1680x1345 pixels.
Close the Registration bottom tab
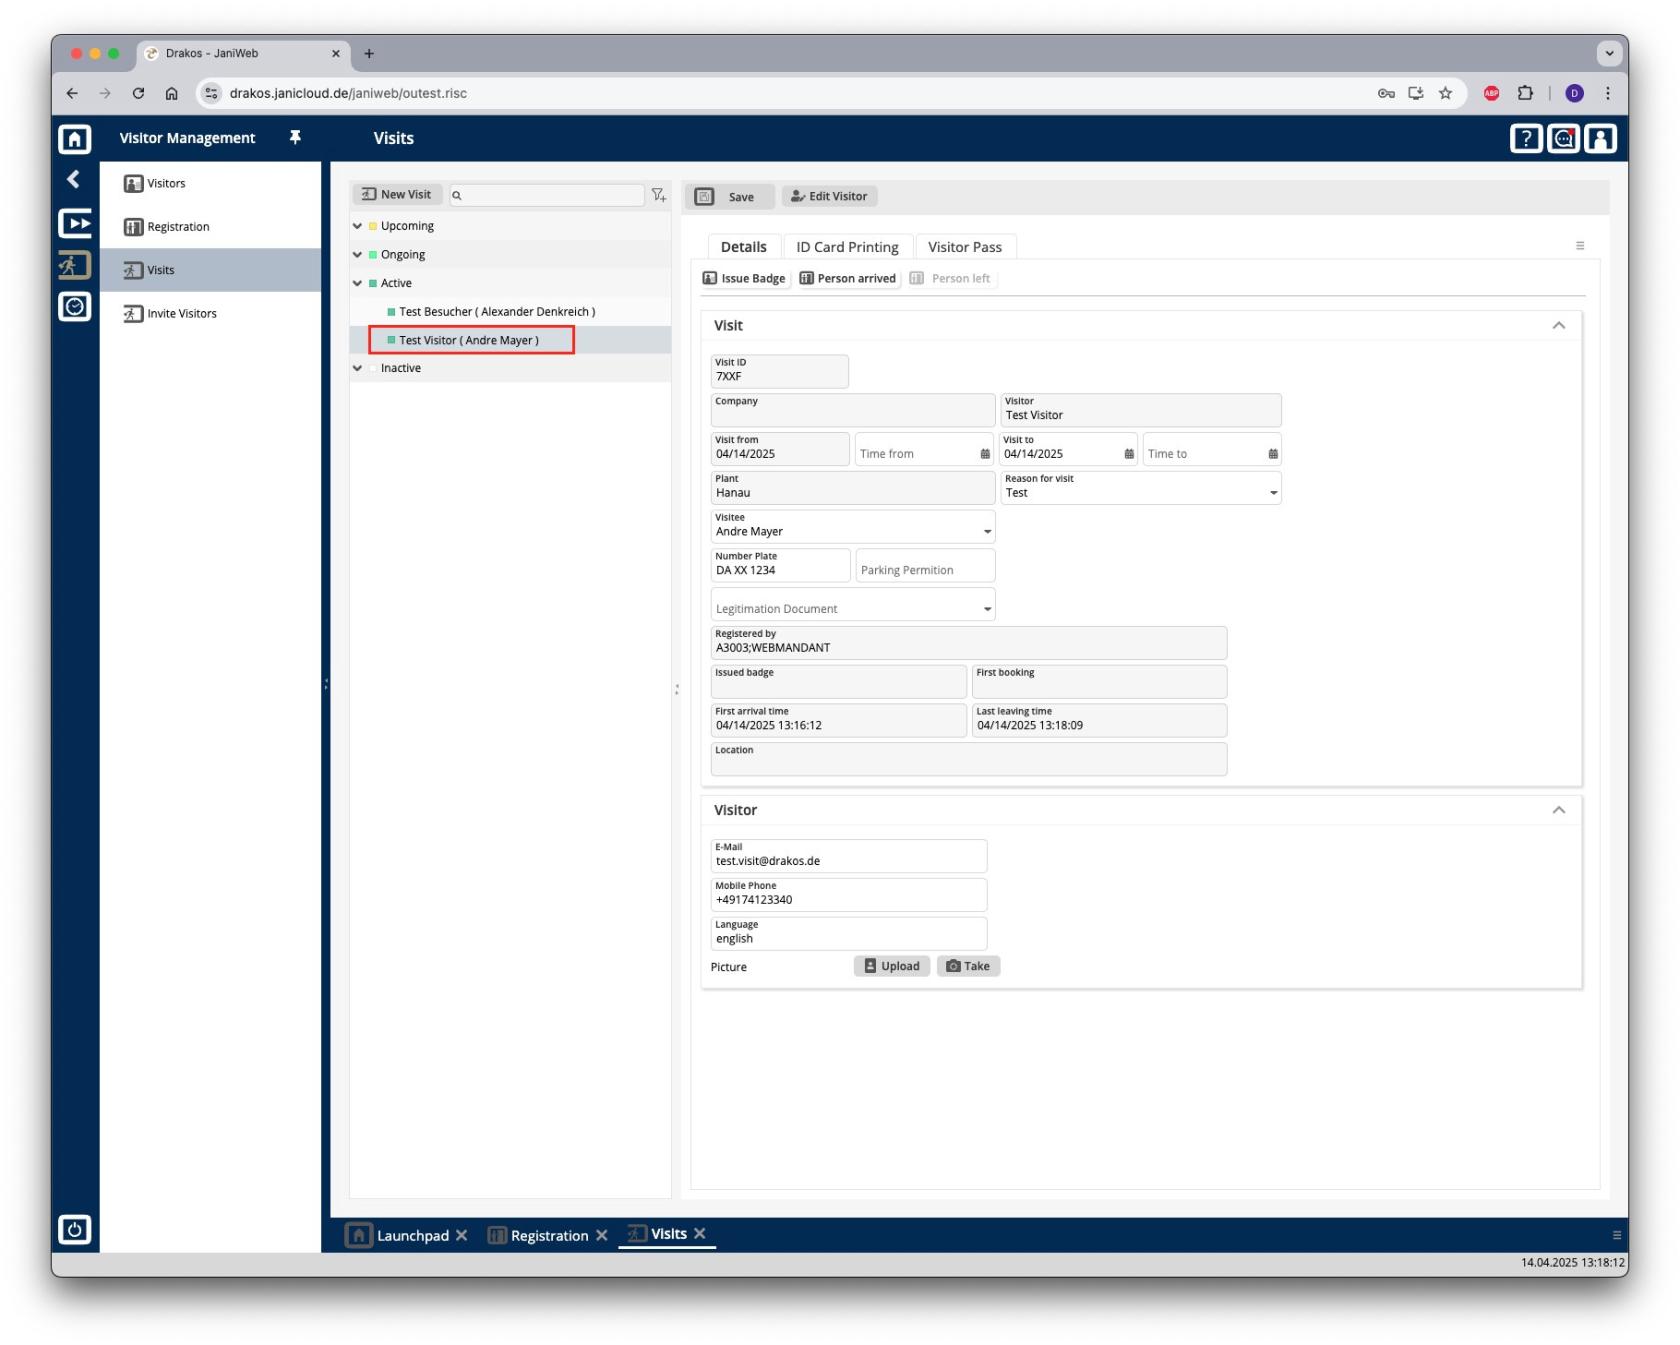pos(601,1235)
